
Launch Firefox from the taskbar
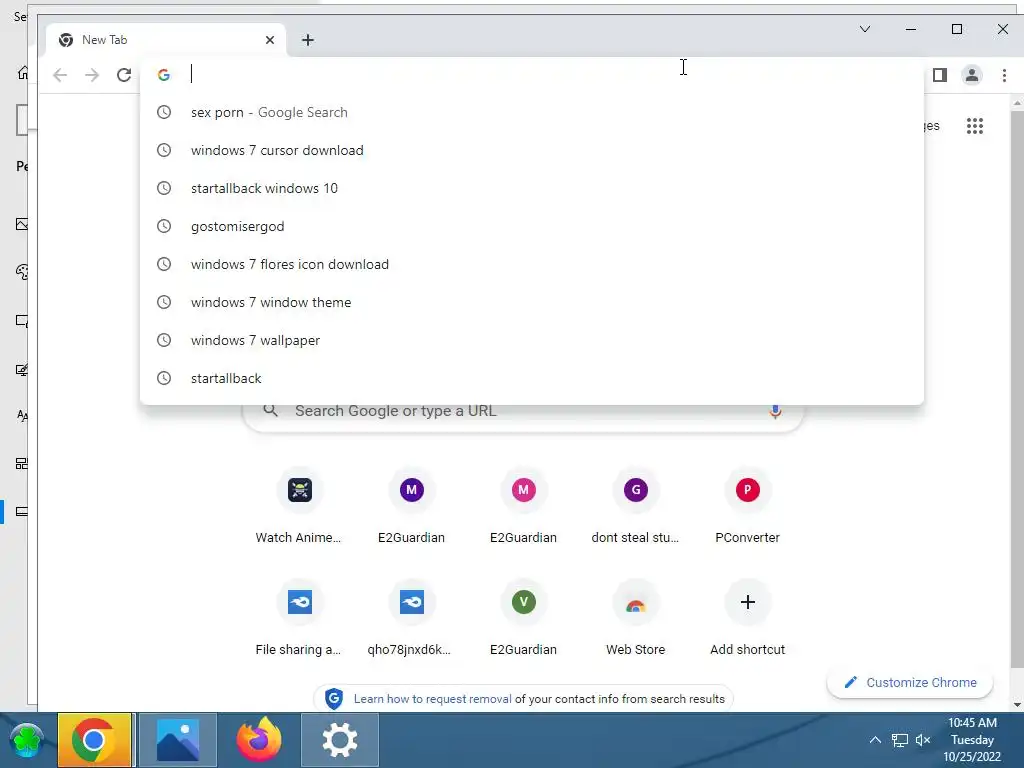tap(259, 741)
